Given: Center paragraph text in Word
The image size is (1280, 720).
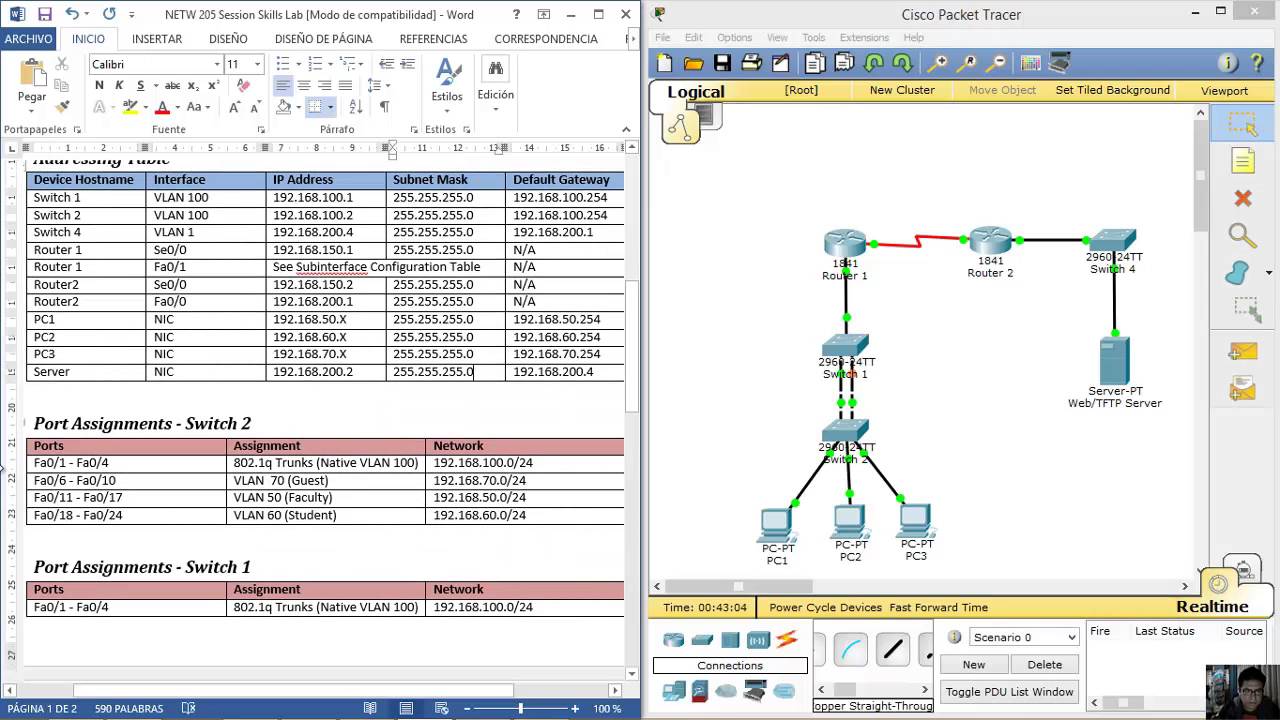Looking at the screenshot, I should pos(304,85).
